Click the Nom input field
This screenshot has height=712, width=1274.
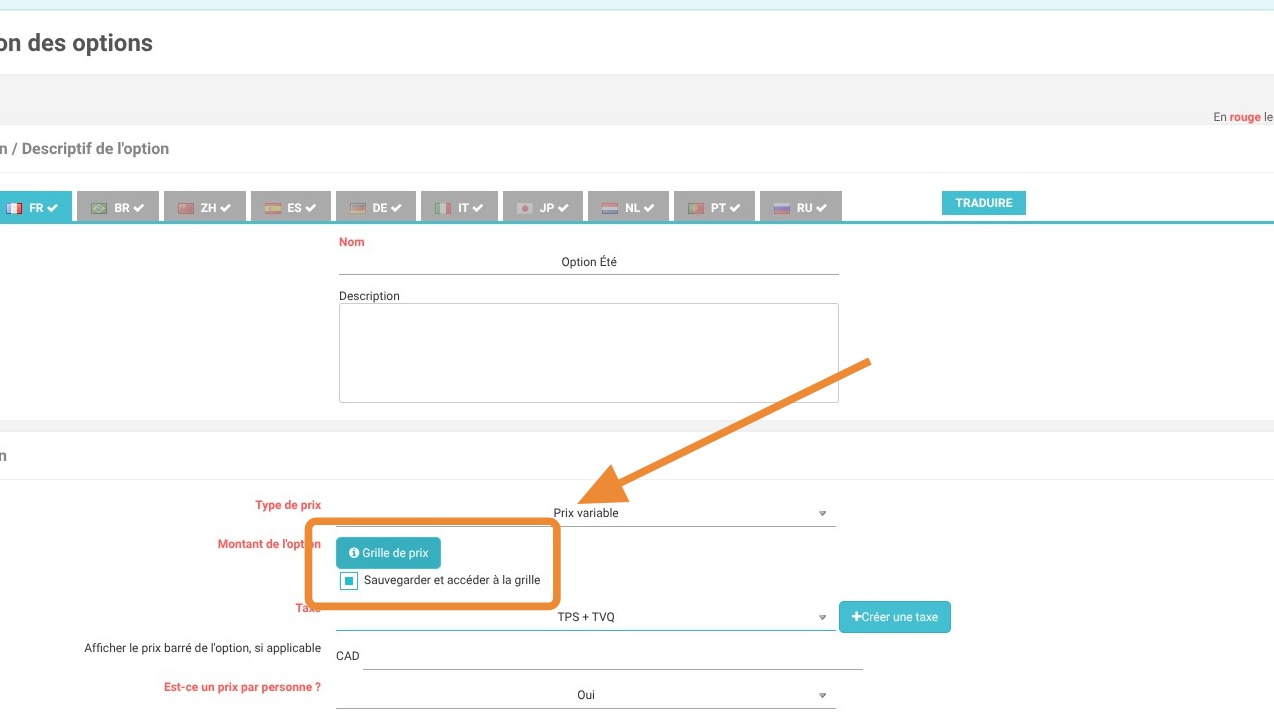589,262
